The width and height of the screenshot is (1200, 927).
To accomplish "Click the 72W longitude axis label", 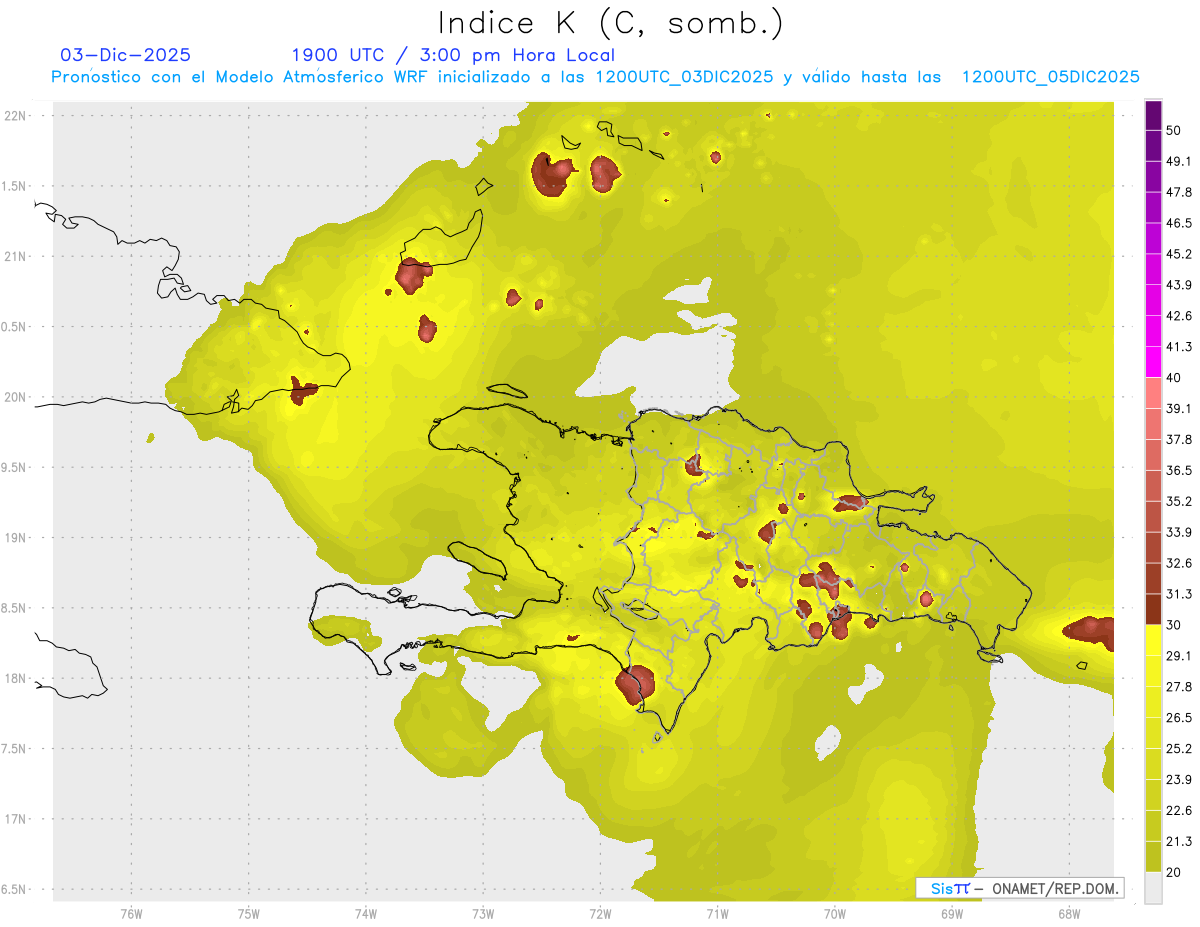I will (600, 913).
